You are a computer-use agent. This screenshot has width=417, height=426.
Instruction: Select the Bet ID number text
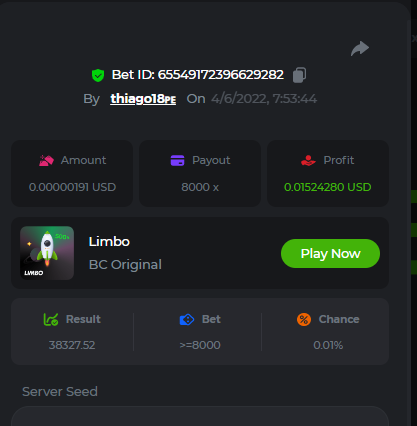221,75
